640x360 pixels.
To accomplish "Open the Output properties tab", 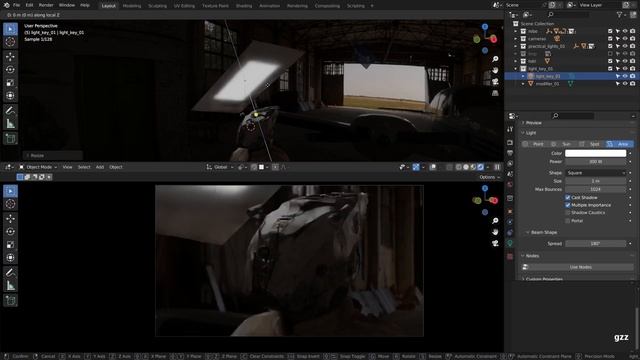I will pos(510,153).
